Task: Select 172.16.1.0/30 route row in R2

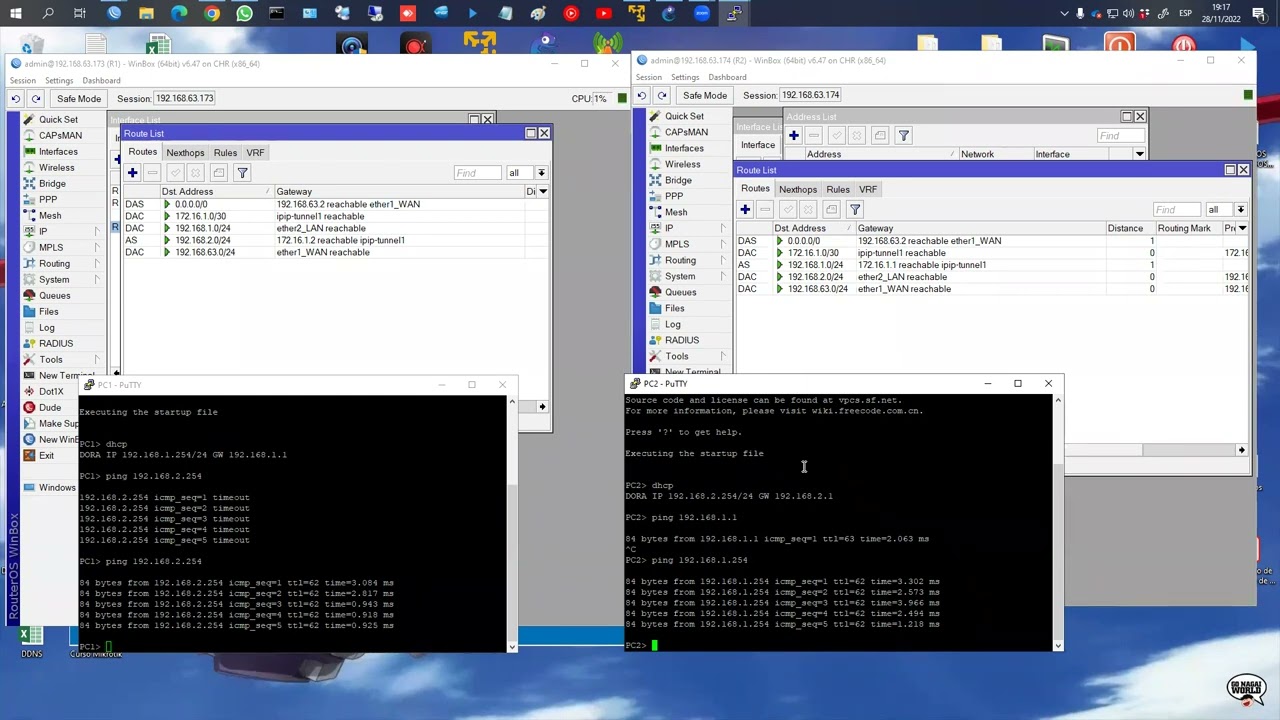Action: (990, 253)
